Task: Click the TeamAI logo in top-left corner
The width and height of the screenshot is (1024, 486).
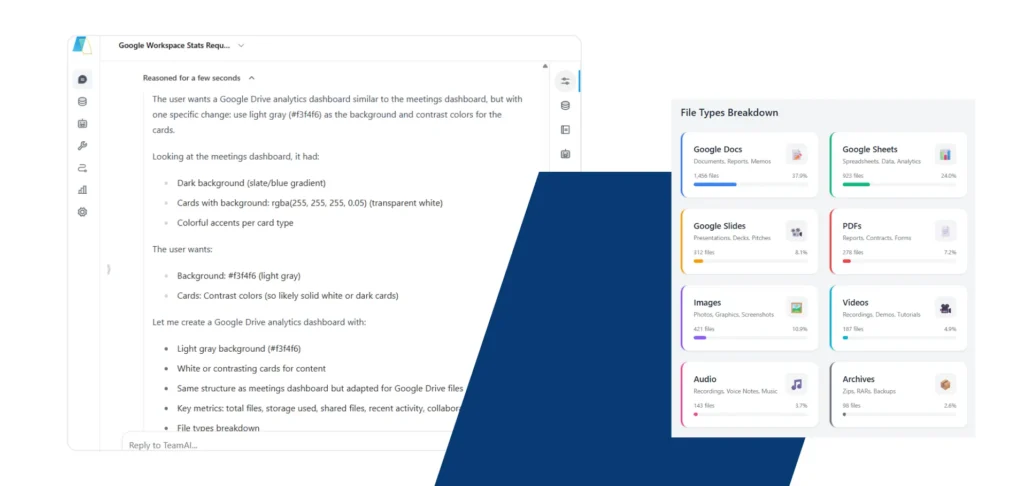Action: point(82,46)
